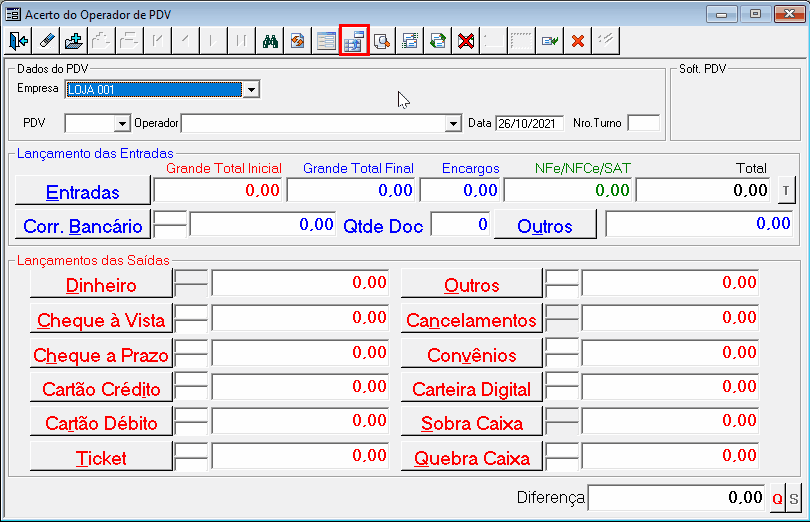Click the red-highlighted grid import icon
The image size is (810, 522).
[354, 40]
